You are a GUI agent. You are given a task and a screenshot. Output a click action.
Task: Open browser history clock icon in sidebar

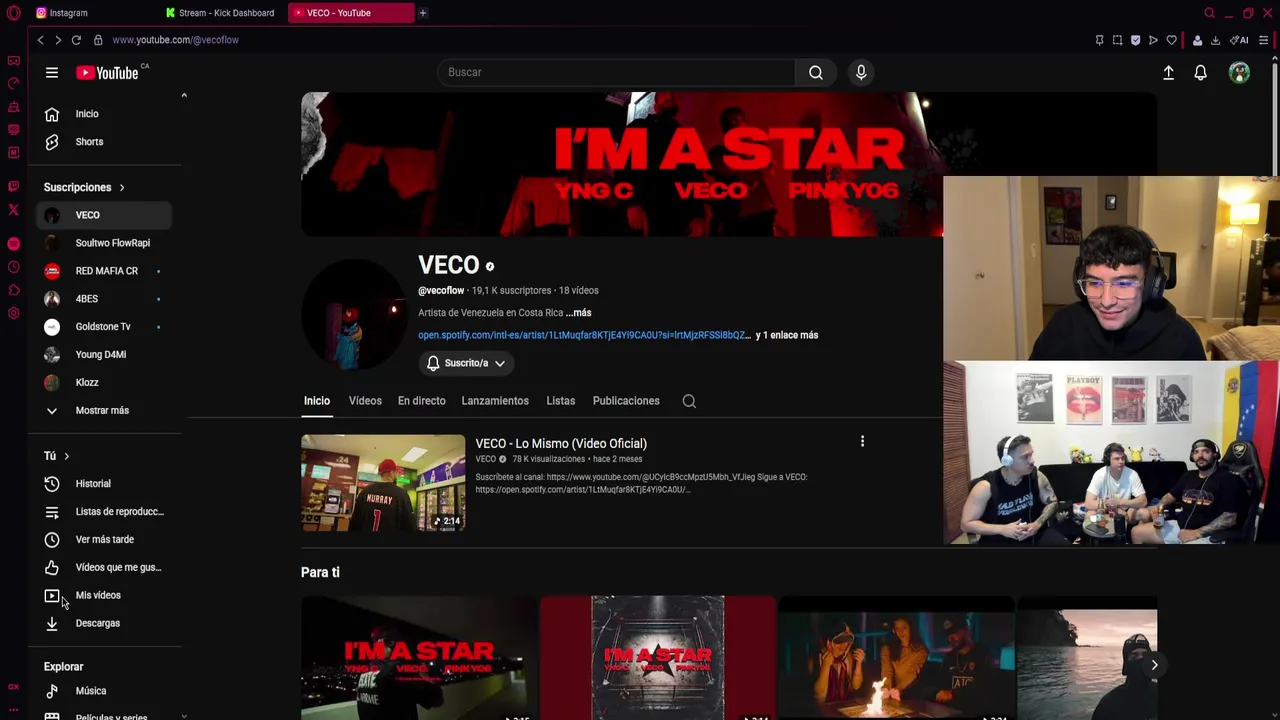pos(13,267)
